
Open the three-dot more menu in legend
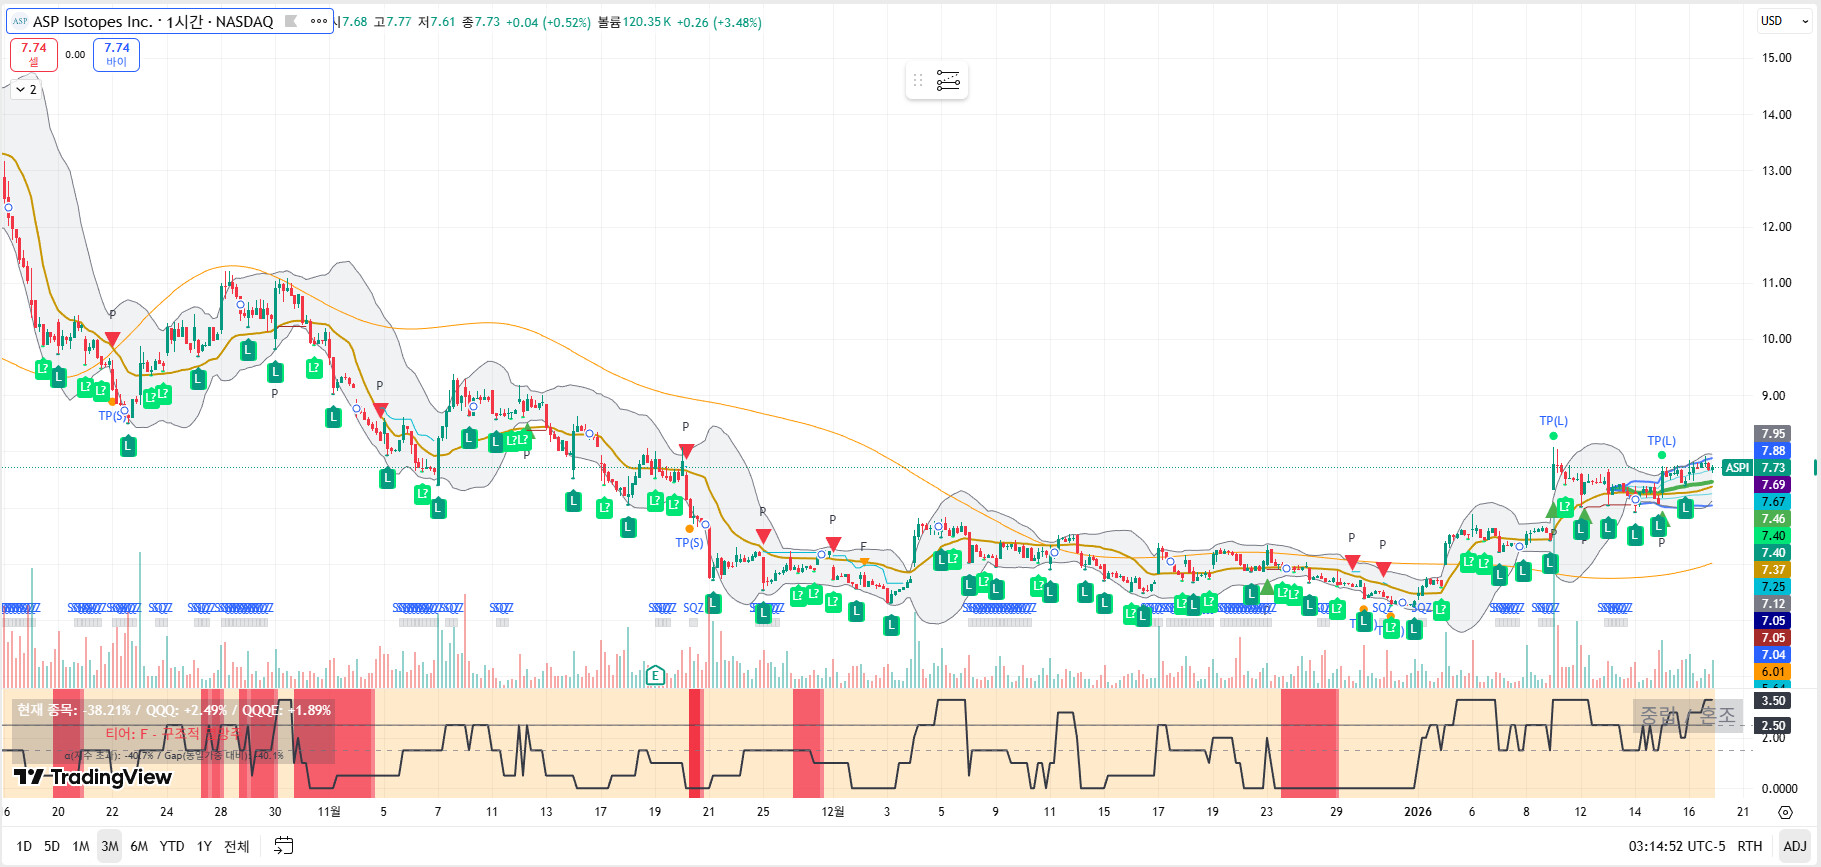pos(319,21)
